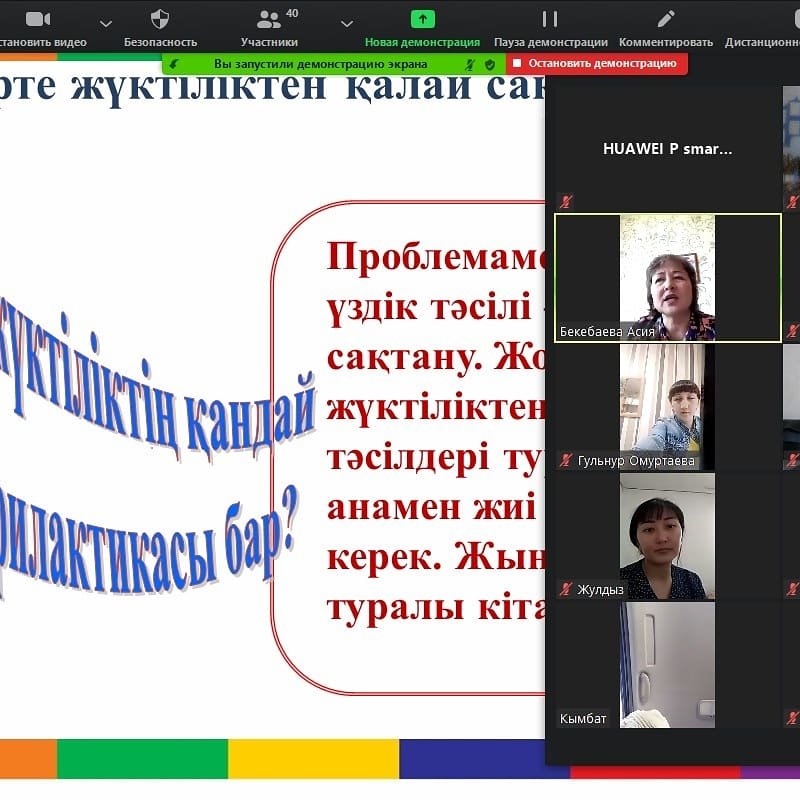The height and width of the screenshot is (800, 800).
Task: Click the green sharing status bar text
Action: click(x=320, y=64)
